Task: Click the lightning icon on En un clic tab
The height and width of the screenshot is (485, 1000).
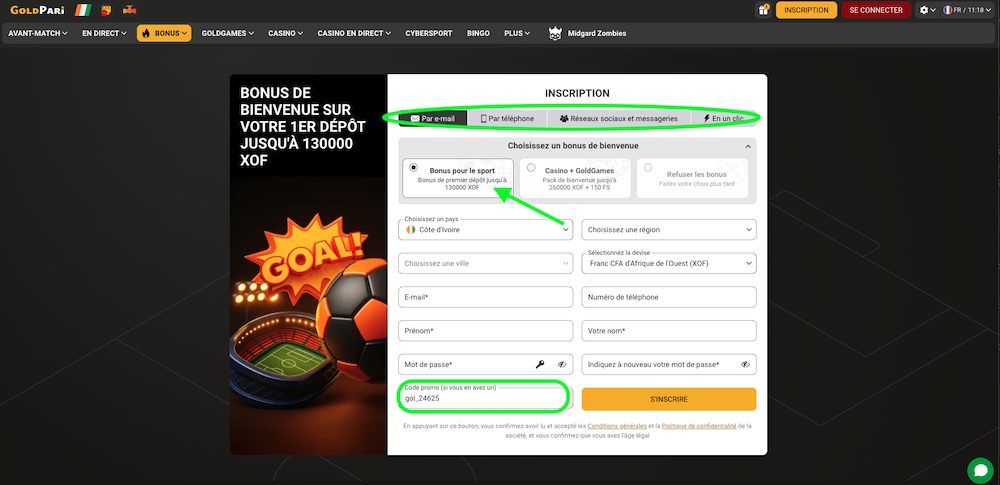Action: (x=707, y=119)
